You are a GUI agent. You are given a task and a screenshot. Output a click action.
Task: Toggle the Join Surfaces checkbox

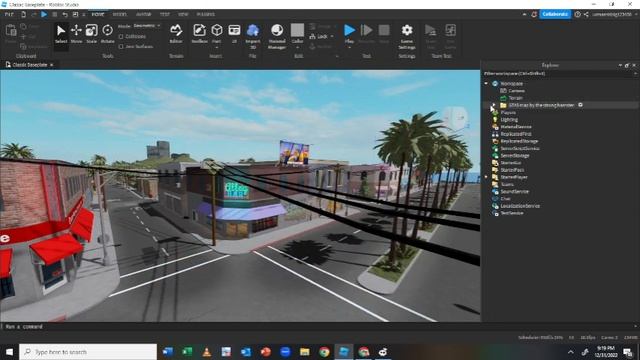coord(121,47)
